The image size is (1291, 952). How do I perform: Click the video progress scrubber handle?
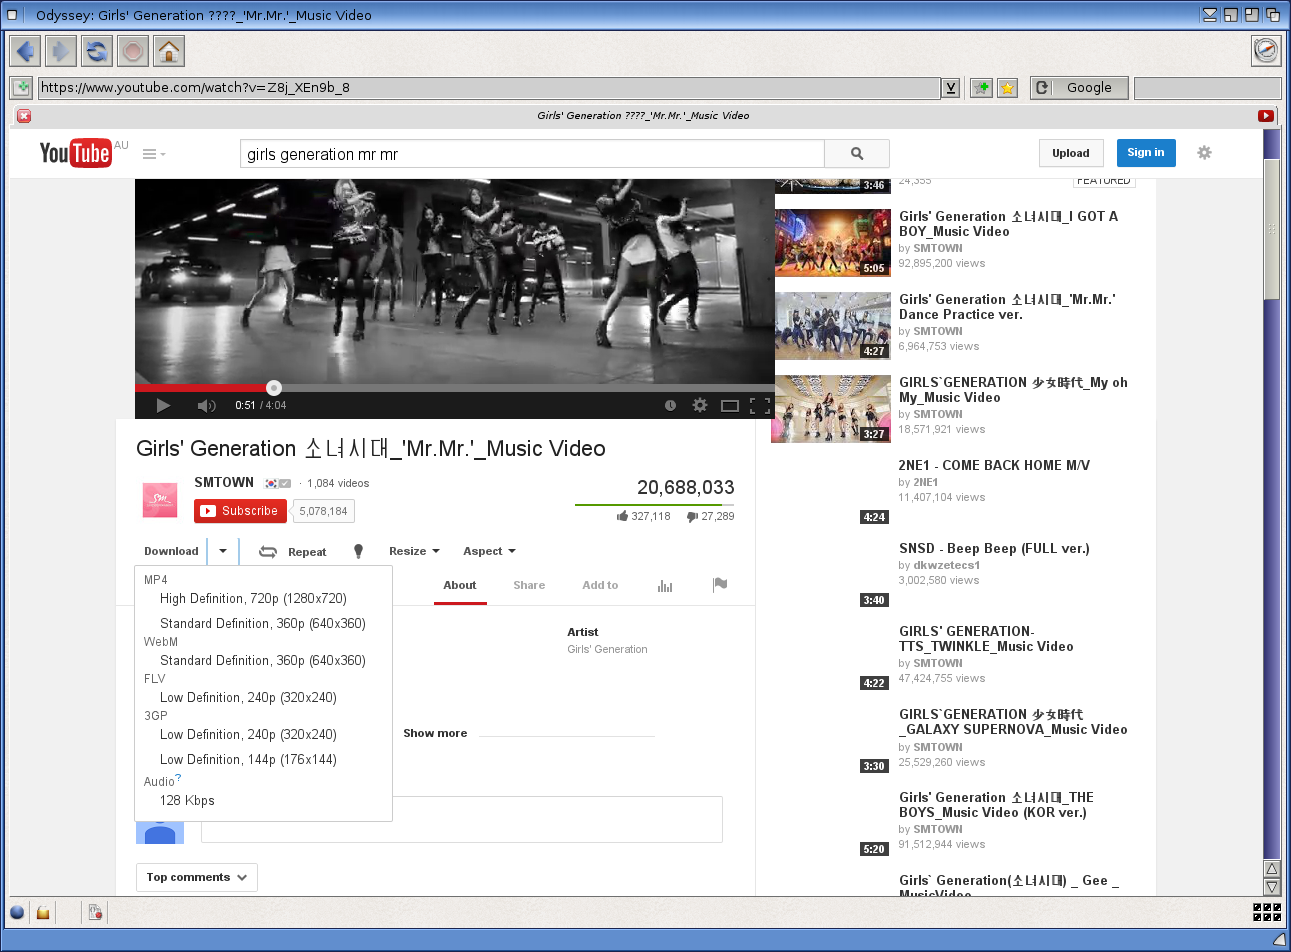click(274, 387)
